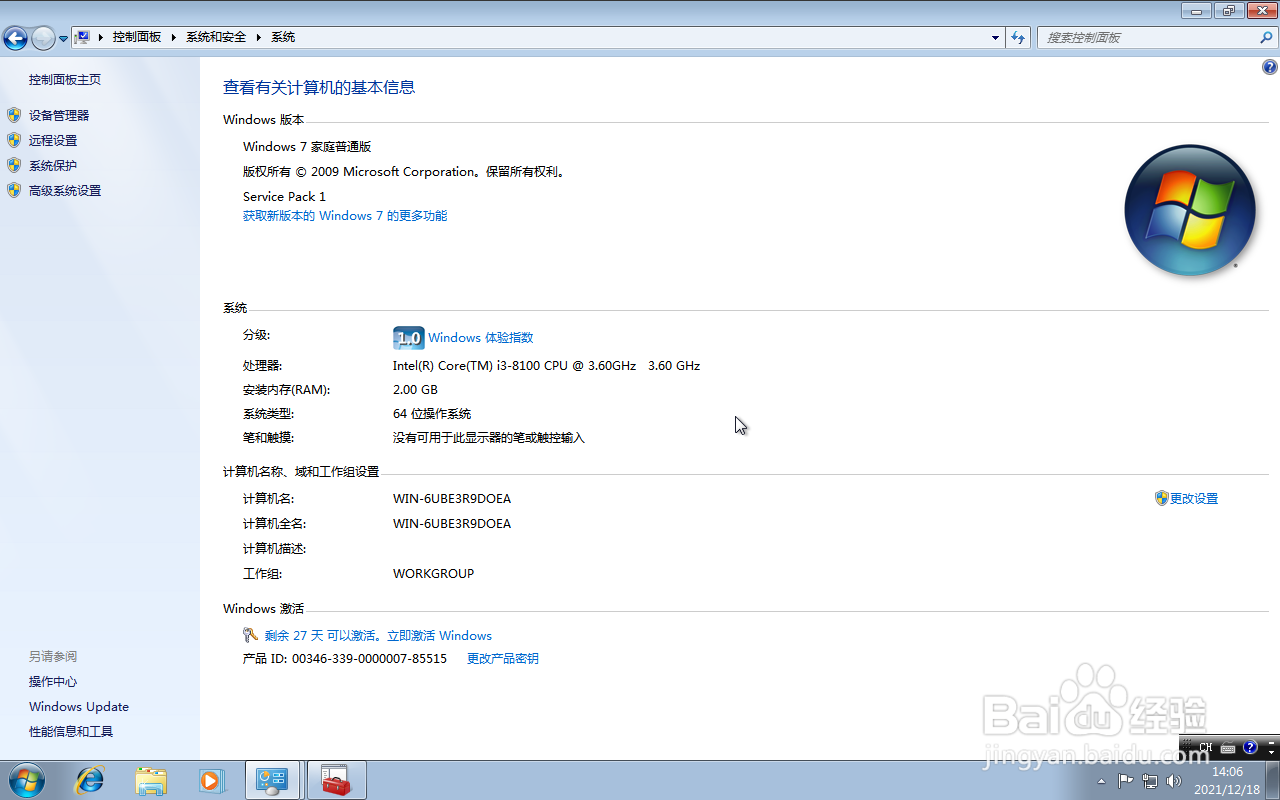The image size is (1280, 800).
Task: Select 系统 in the address breadcrumb
Action: pyautogui.click(x=283, y=37)
